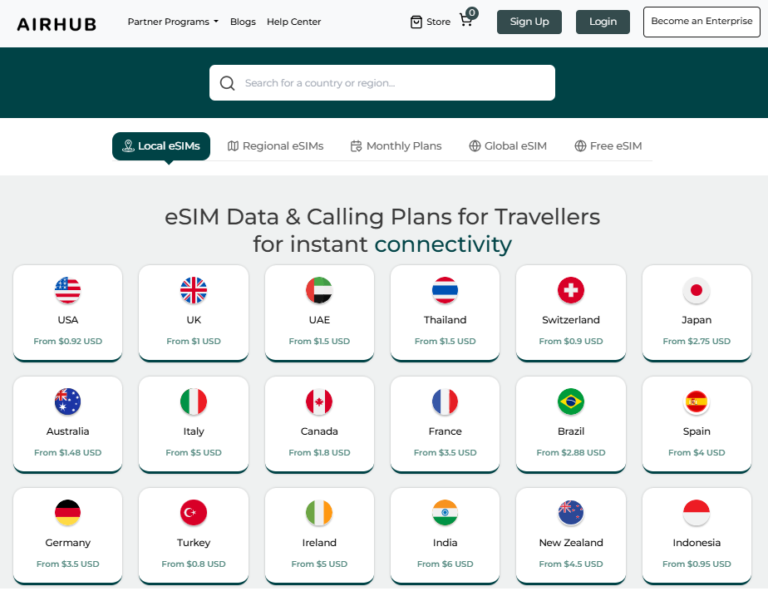The height and width of the screenshot is (596, 768).
Task: Select the Spain flag icon
Action: (696, 401)
